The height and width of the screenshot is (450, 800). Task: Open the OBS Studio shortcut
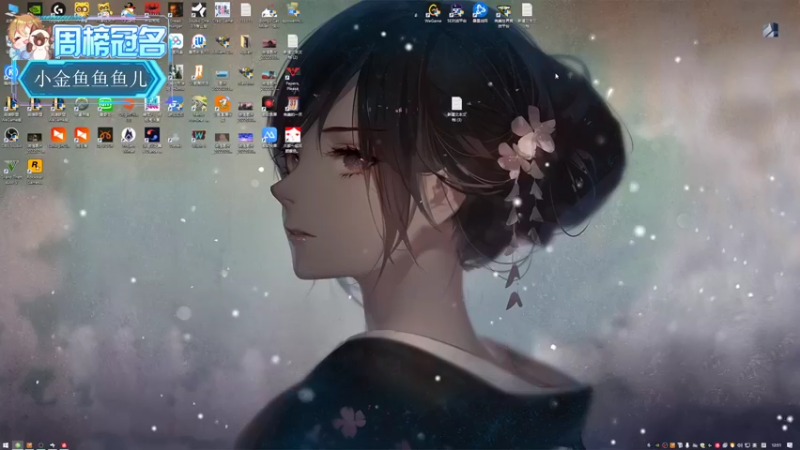click(11, 135)
